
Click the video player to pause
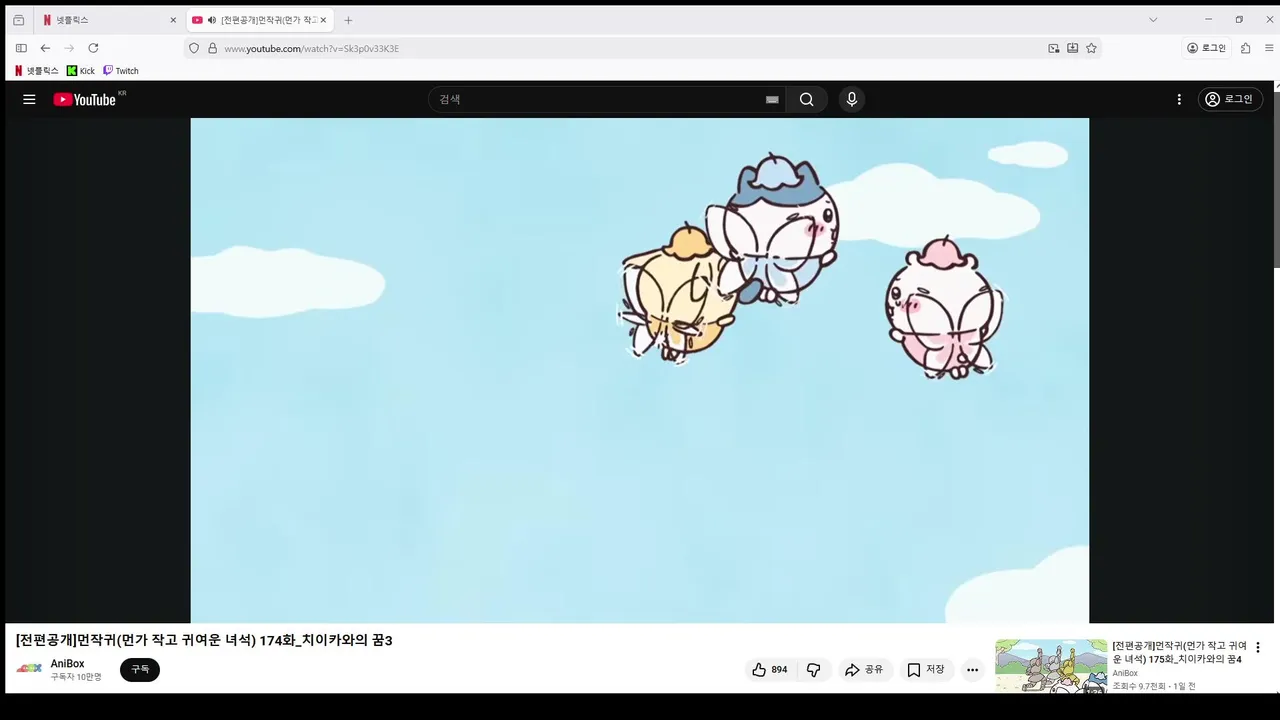click(x=640, y=370)
